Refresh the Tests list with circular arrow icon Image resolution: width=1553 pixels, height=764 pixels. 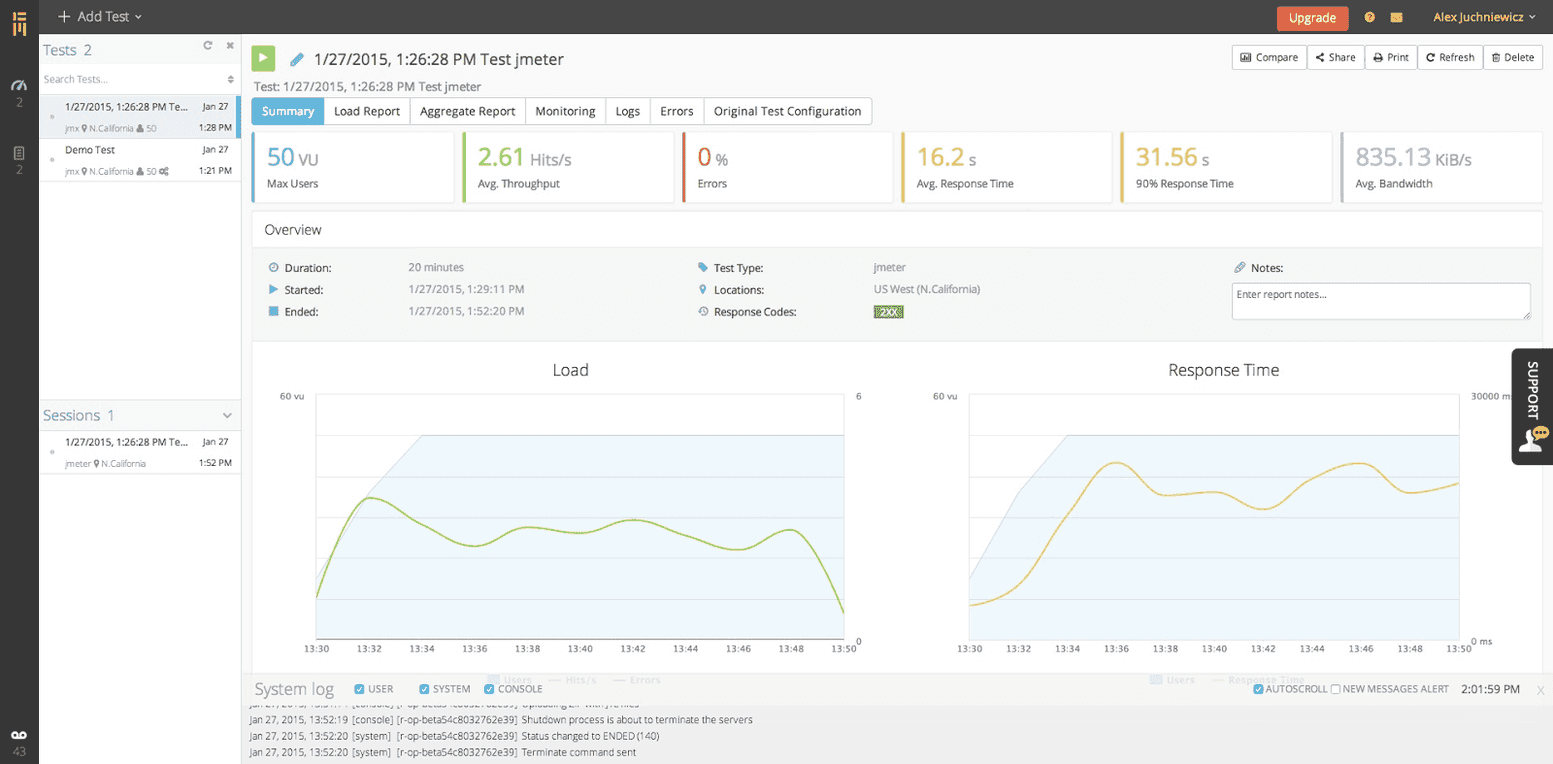coord(208,46)
